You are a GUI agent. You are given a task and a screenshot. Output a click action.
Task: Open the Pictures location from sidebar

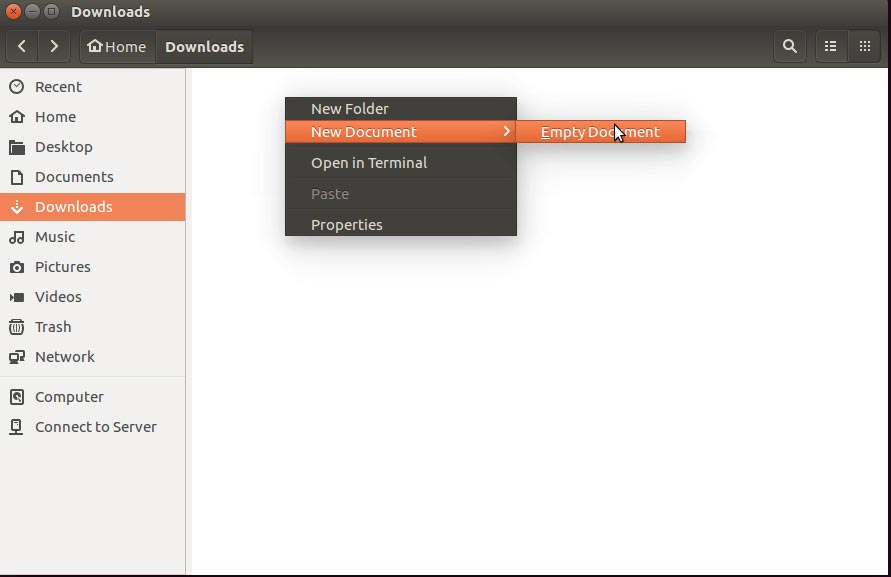(x=66, y=267)
